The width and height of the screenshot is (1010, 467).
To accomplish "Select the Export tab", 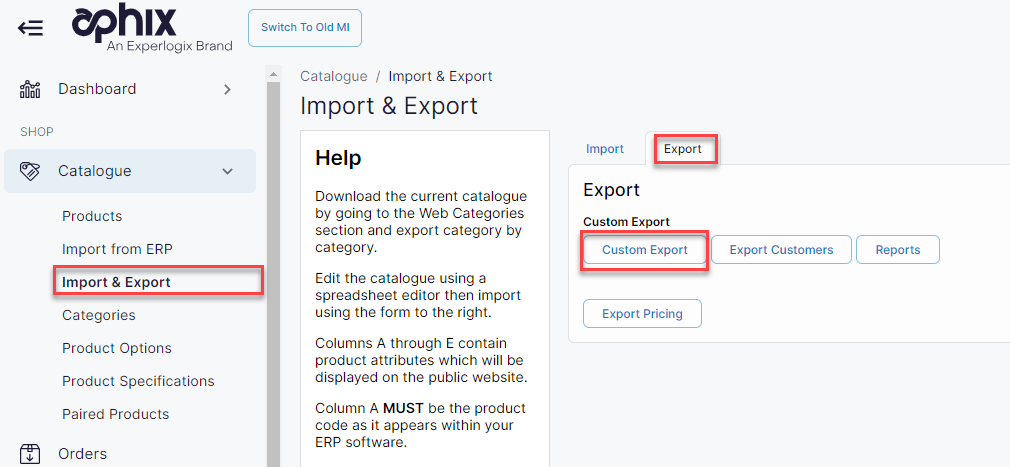I will [683, 149].
